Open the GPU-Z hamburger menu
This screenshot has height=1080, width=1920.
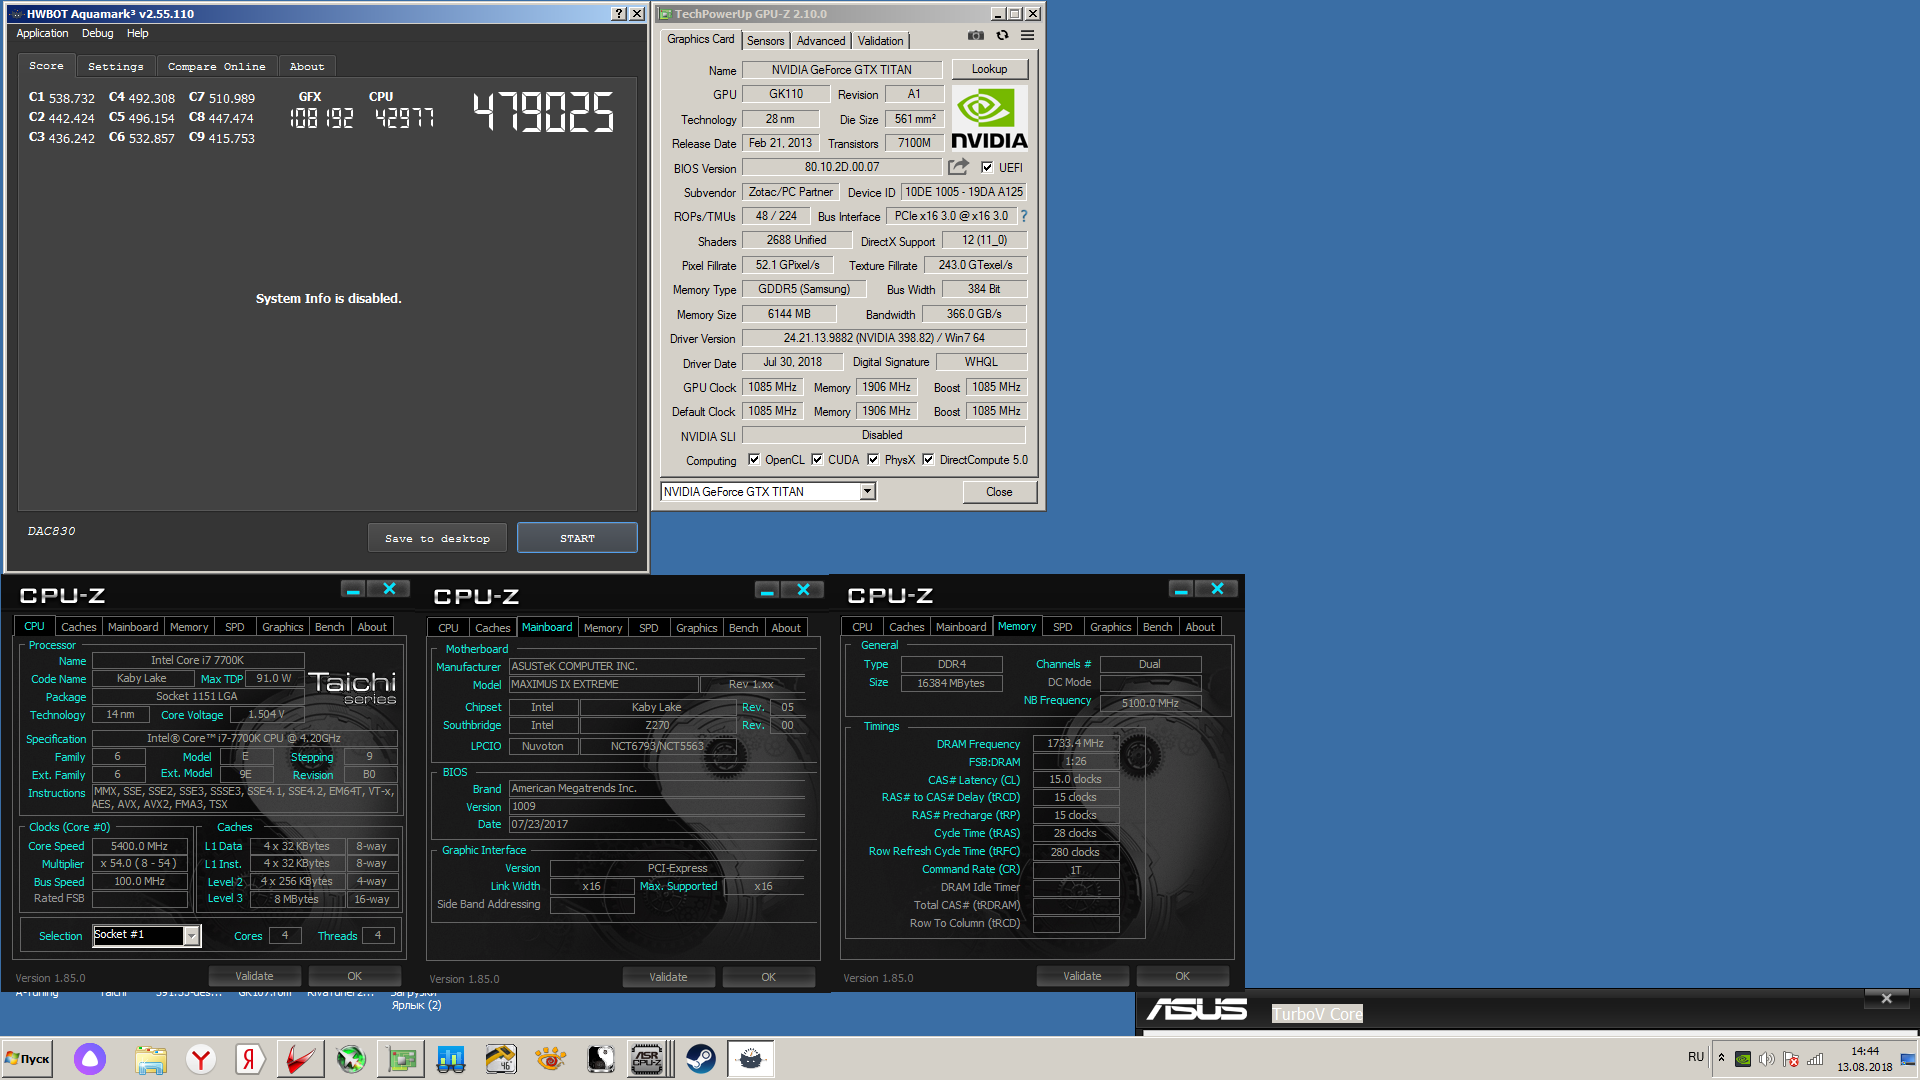pos(1027,36)
